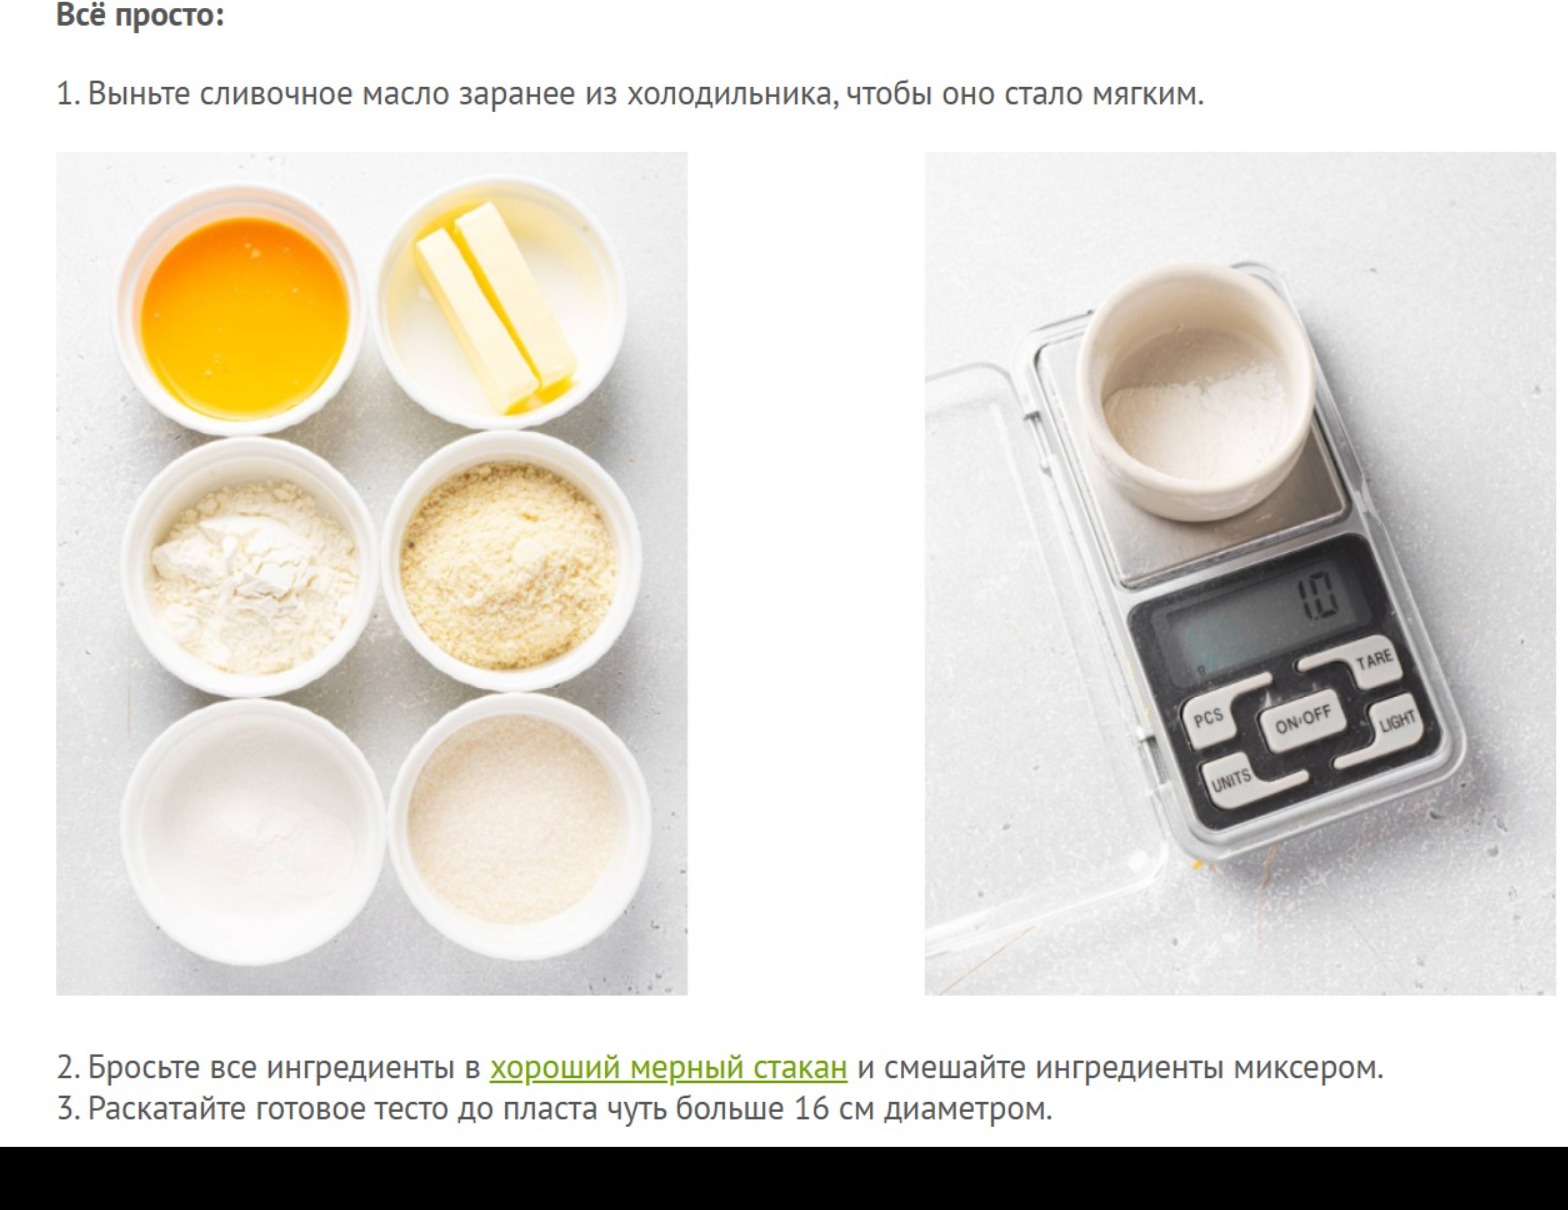Click step 3 text about rolling dough
This screenshot has height=1210, width=1568.
(x=554, y=1109)
